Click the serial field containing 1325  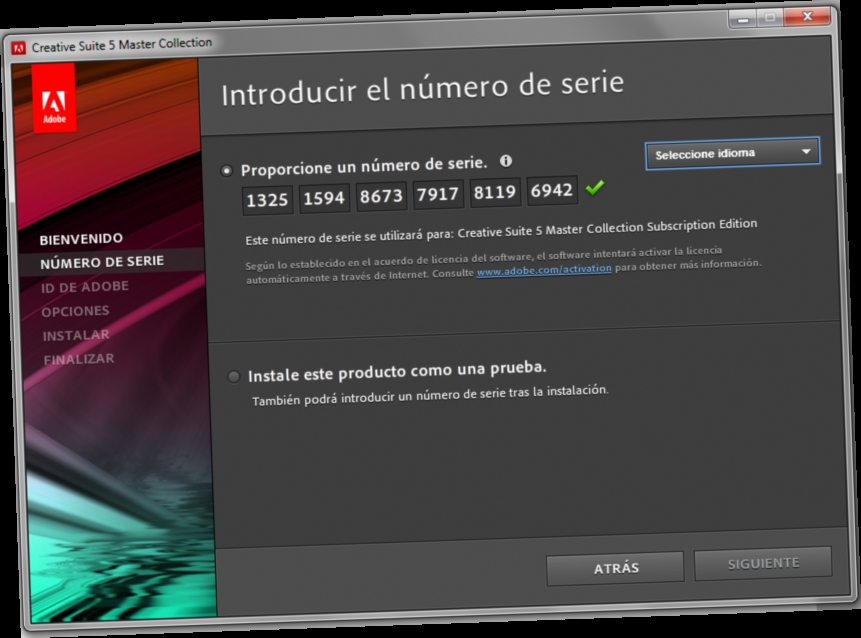click(267, 200)
